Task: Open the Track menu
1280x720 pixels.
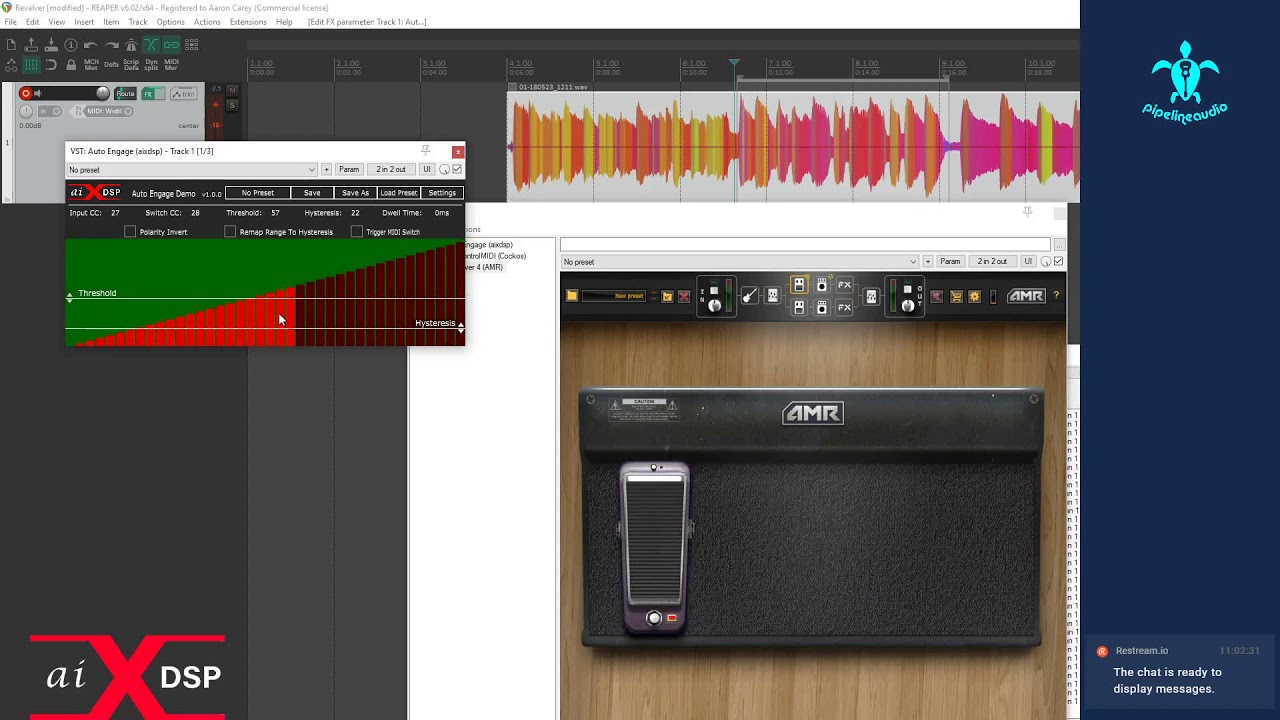Action: coord(138,22)
